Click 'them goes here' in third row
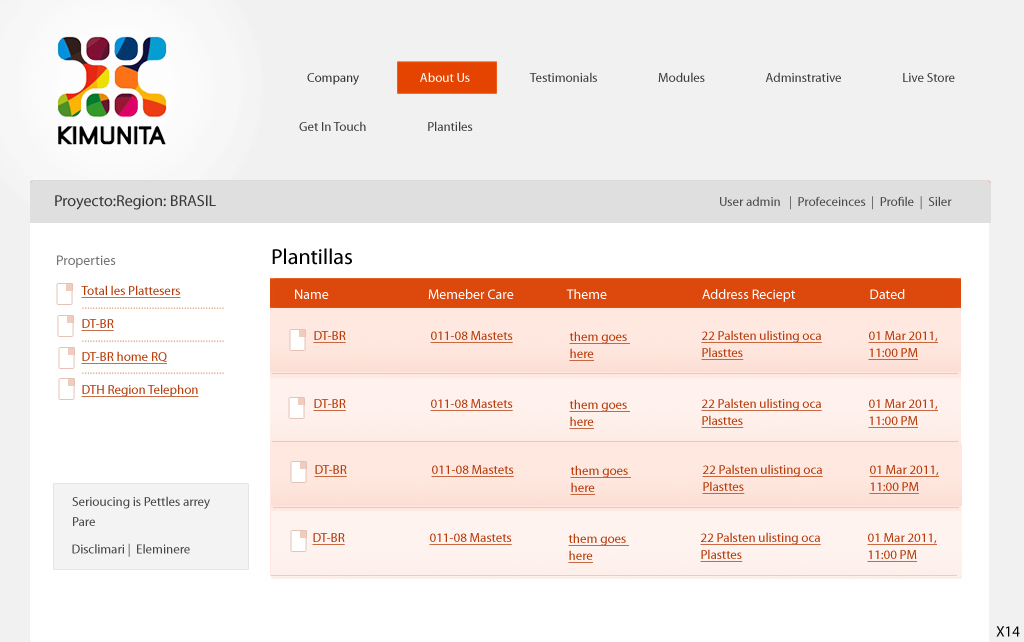The image size is (1024, 642). 600,479
